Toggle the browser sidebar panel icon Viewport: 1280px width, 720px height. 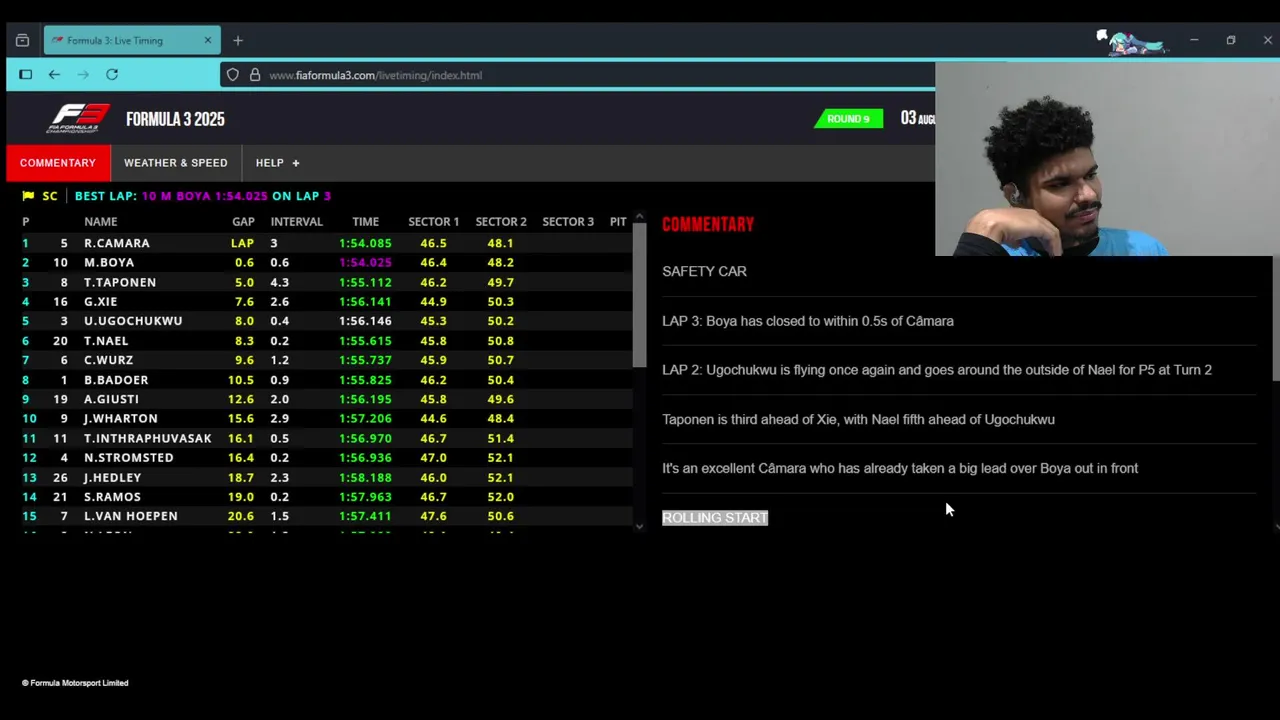tap(26, 75)
